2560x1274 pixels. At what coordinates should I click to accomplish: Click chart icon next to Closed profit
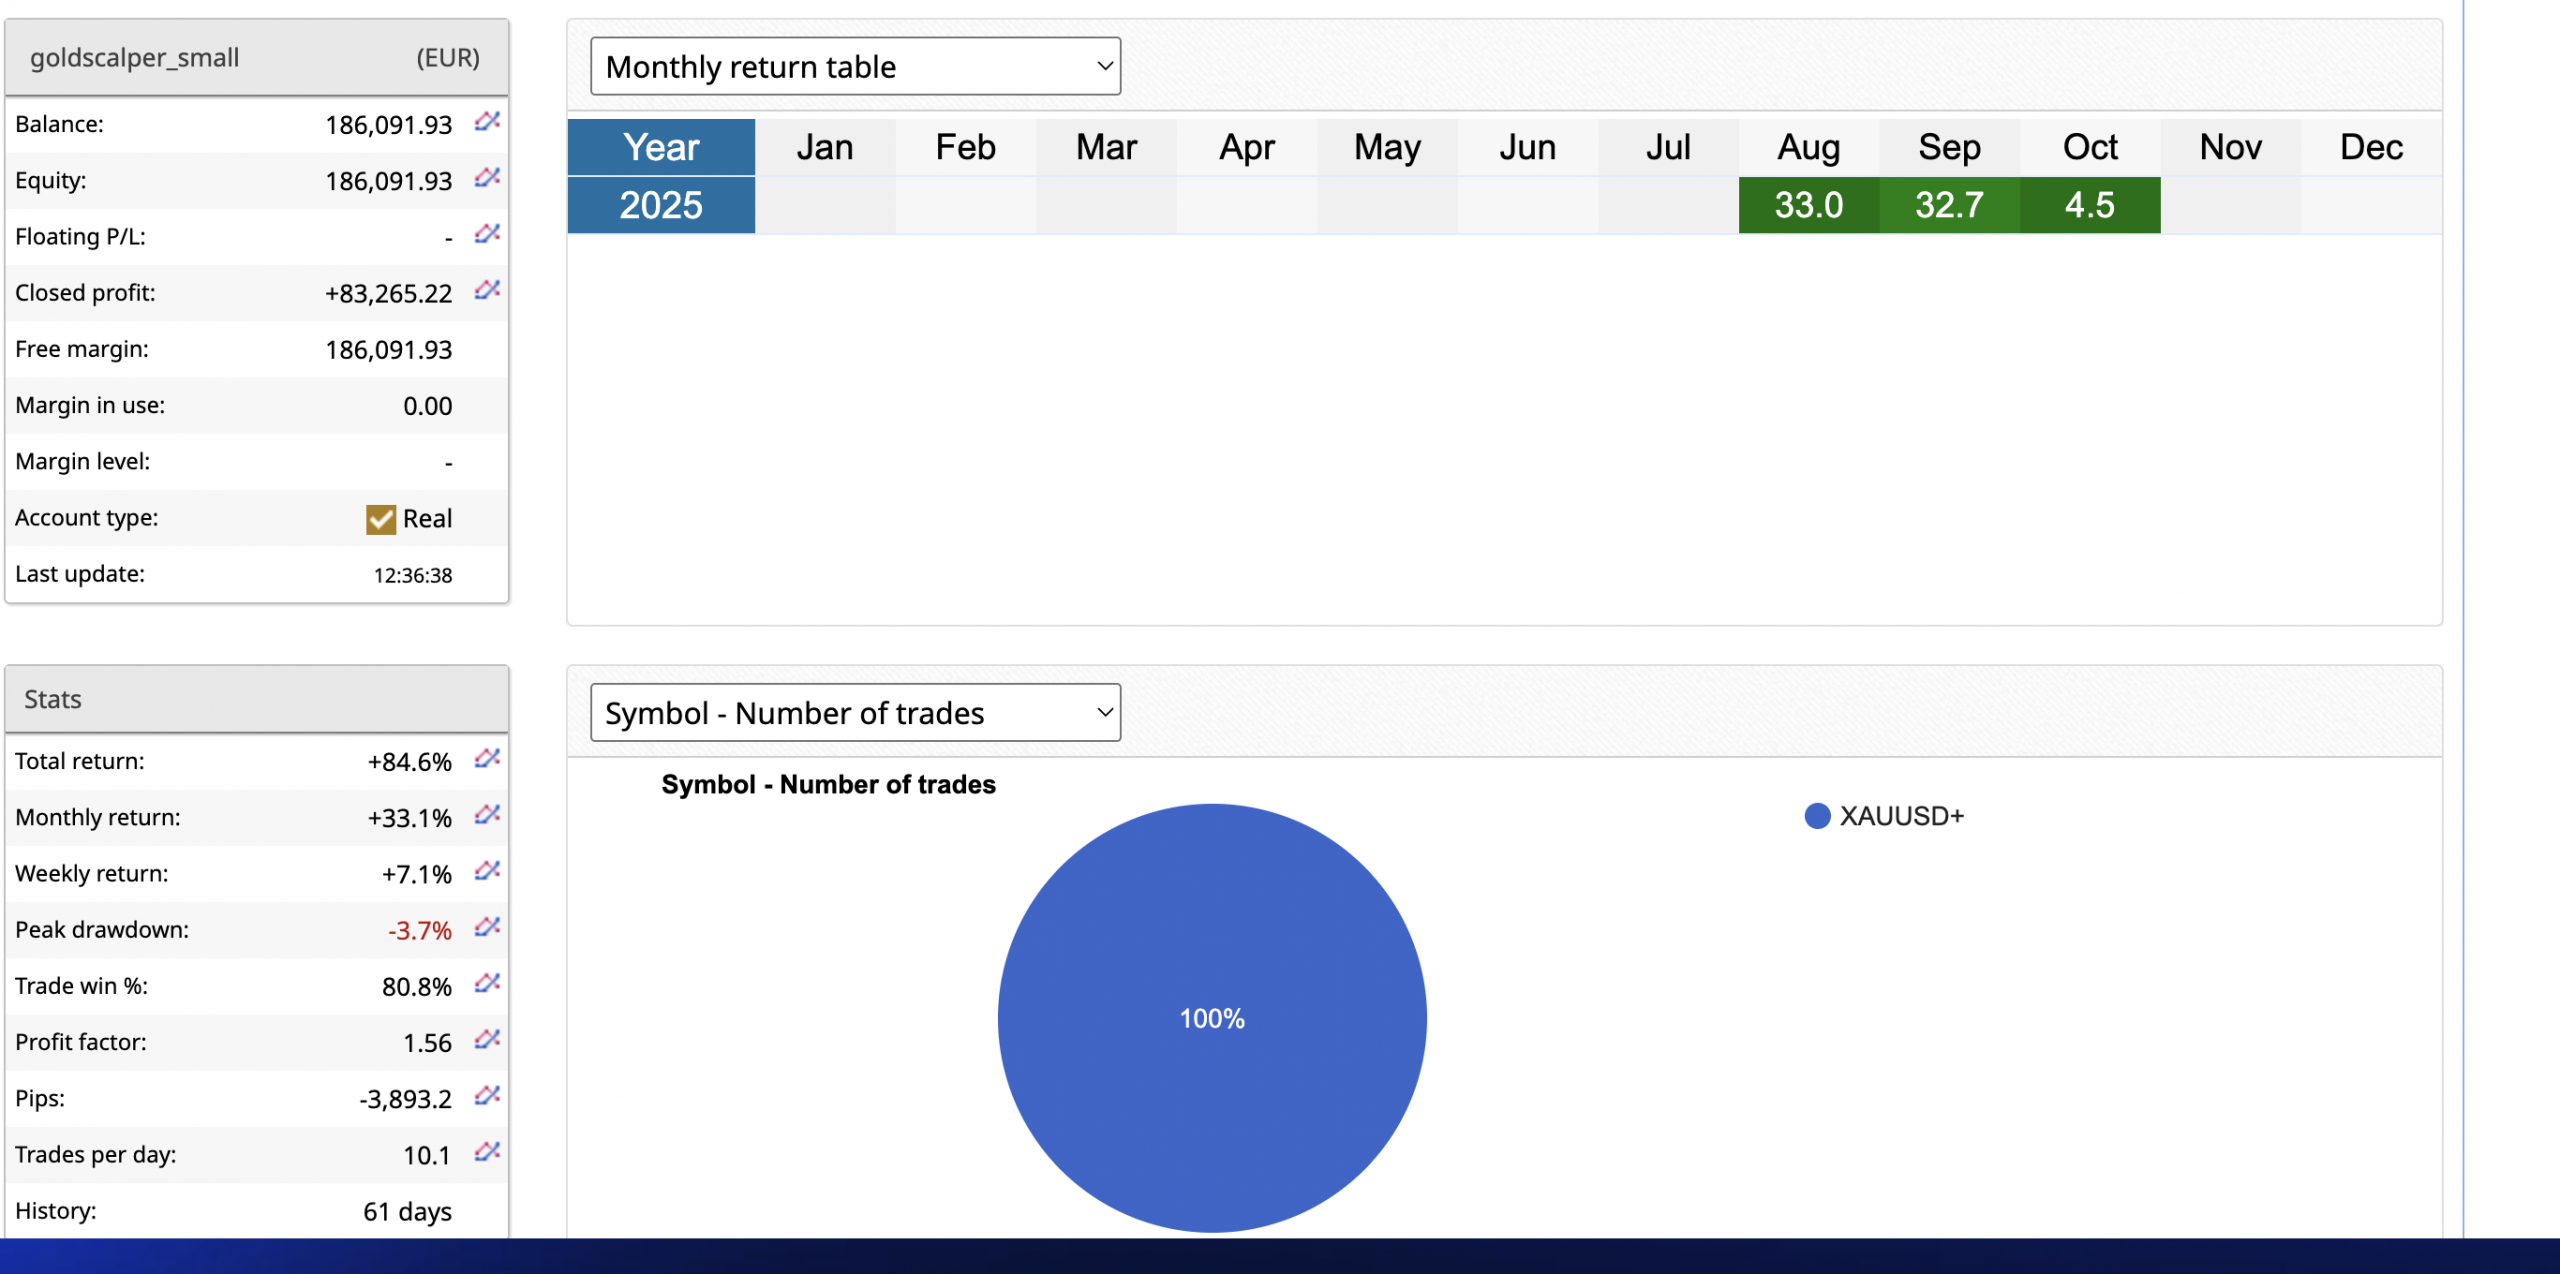[487, 290]
